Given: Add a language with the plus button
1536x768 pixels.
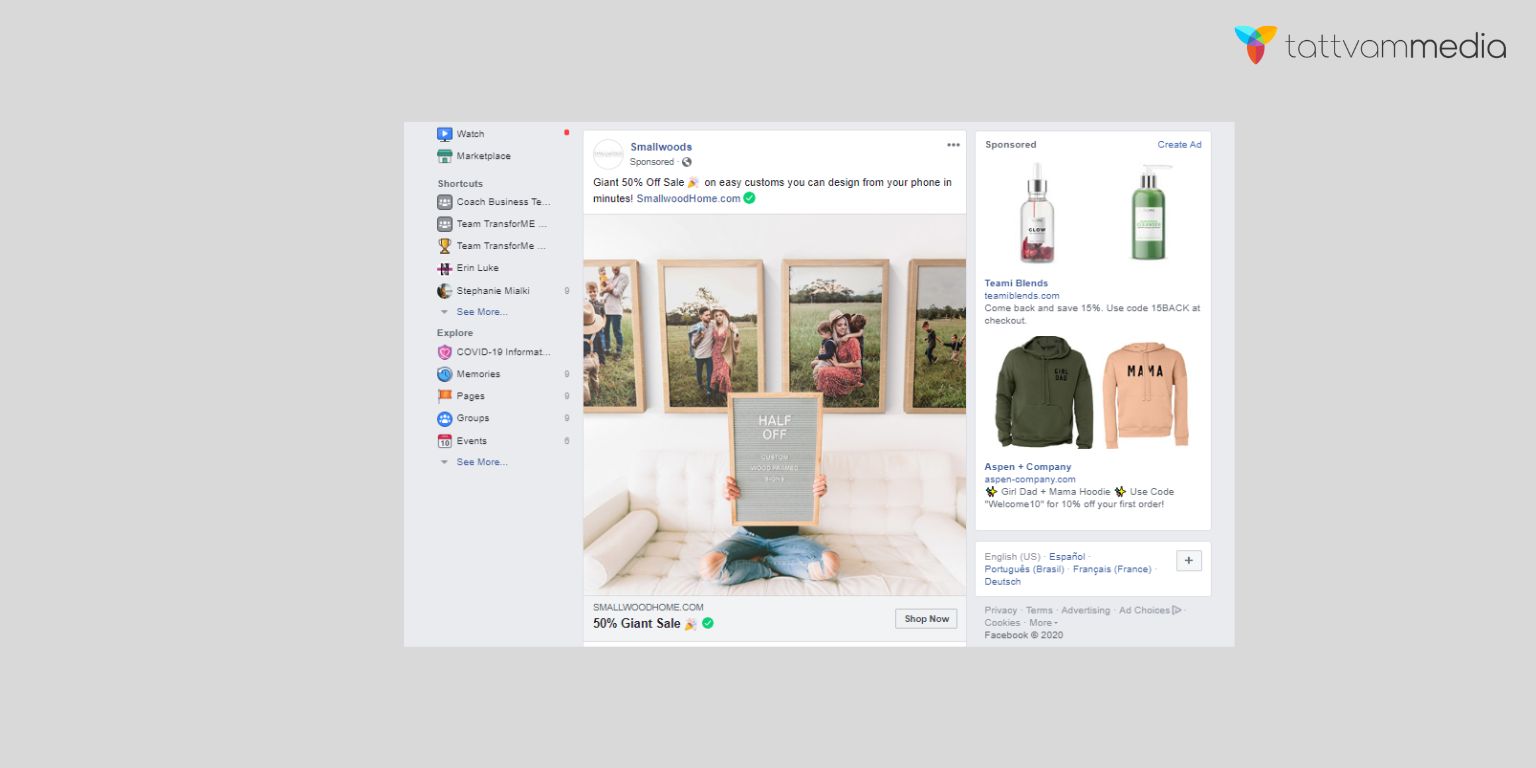Looking at the screenshot, I should click(1189, 561).
